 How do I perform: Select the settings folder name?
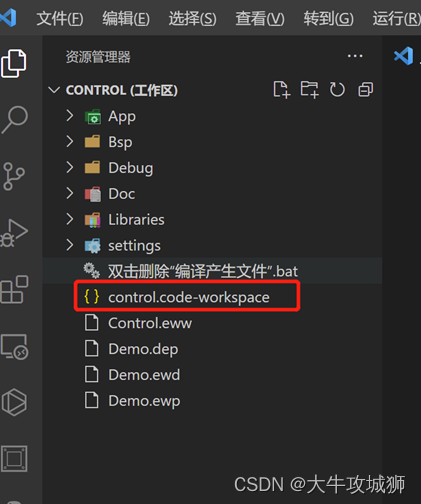(134, 246)
